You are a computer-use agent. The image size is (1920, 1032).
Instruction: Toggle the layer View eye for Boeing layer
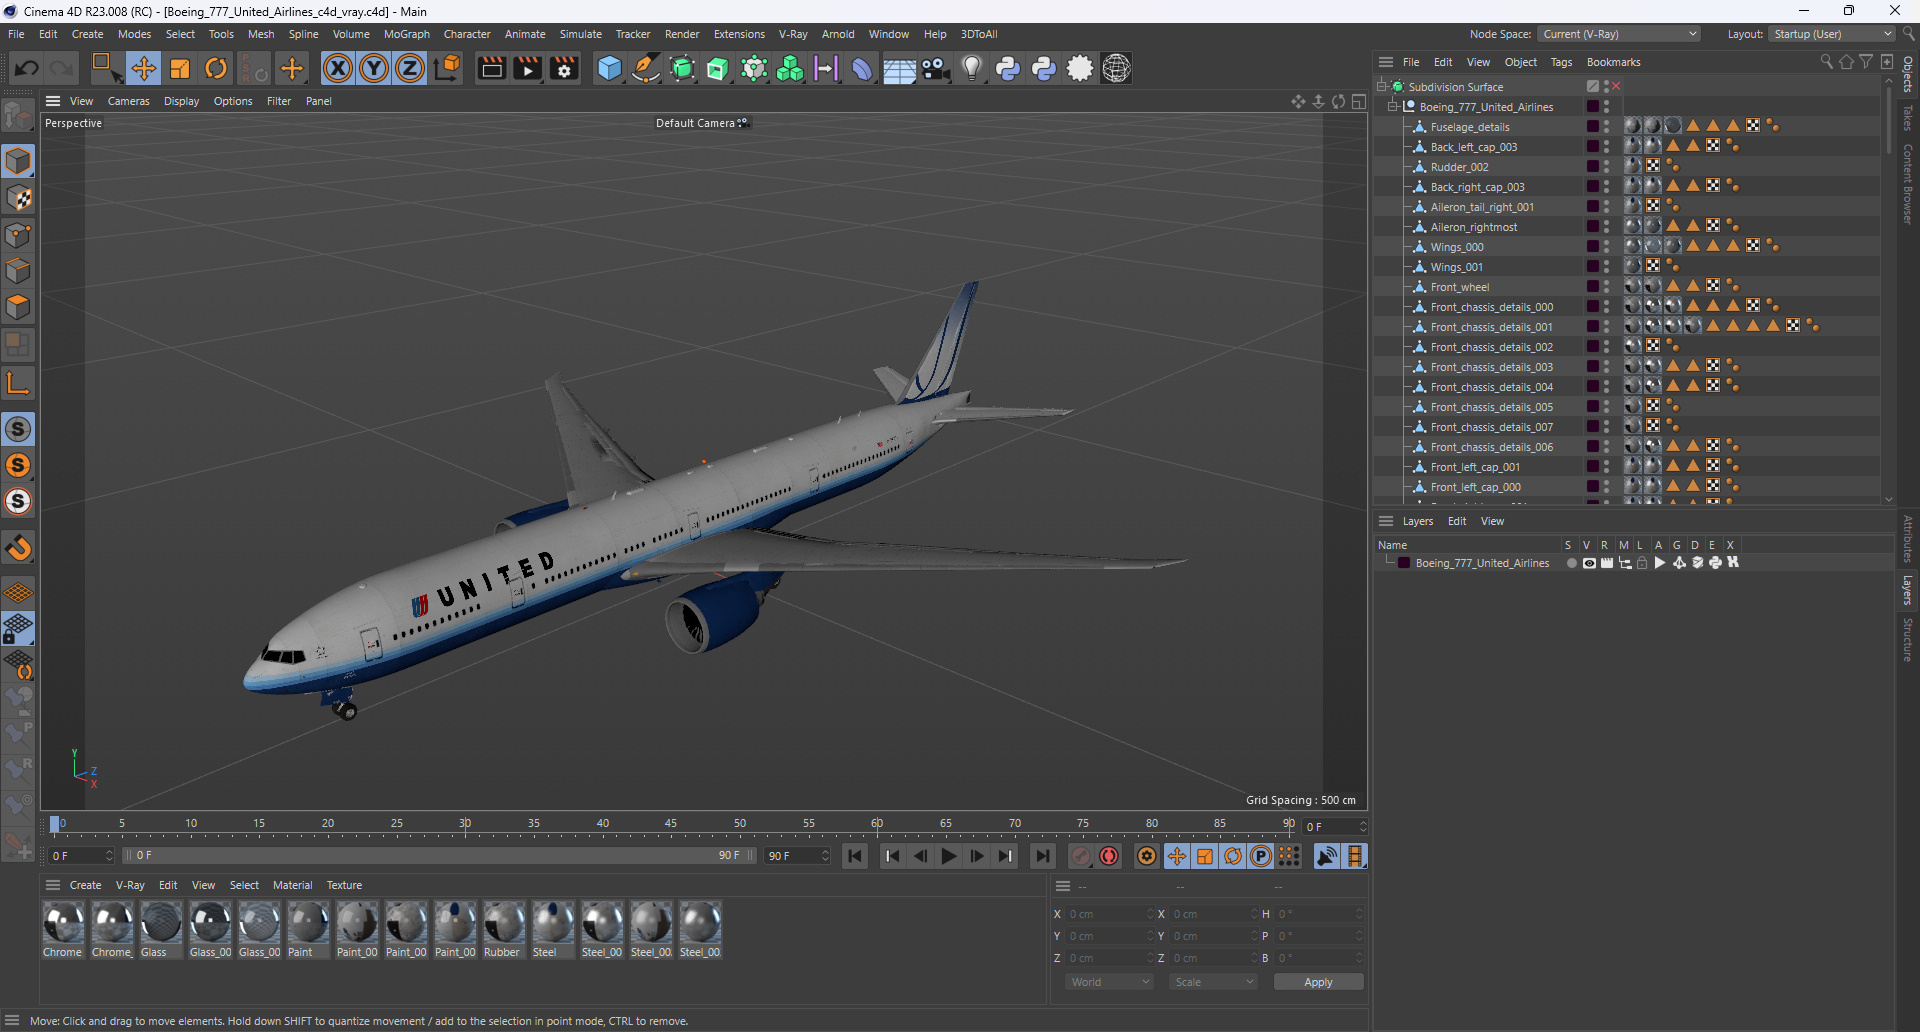(1589, 563)
